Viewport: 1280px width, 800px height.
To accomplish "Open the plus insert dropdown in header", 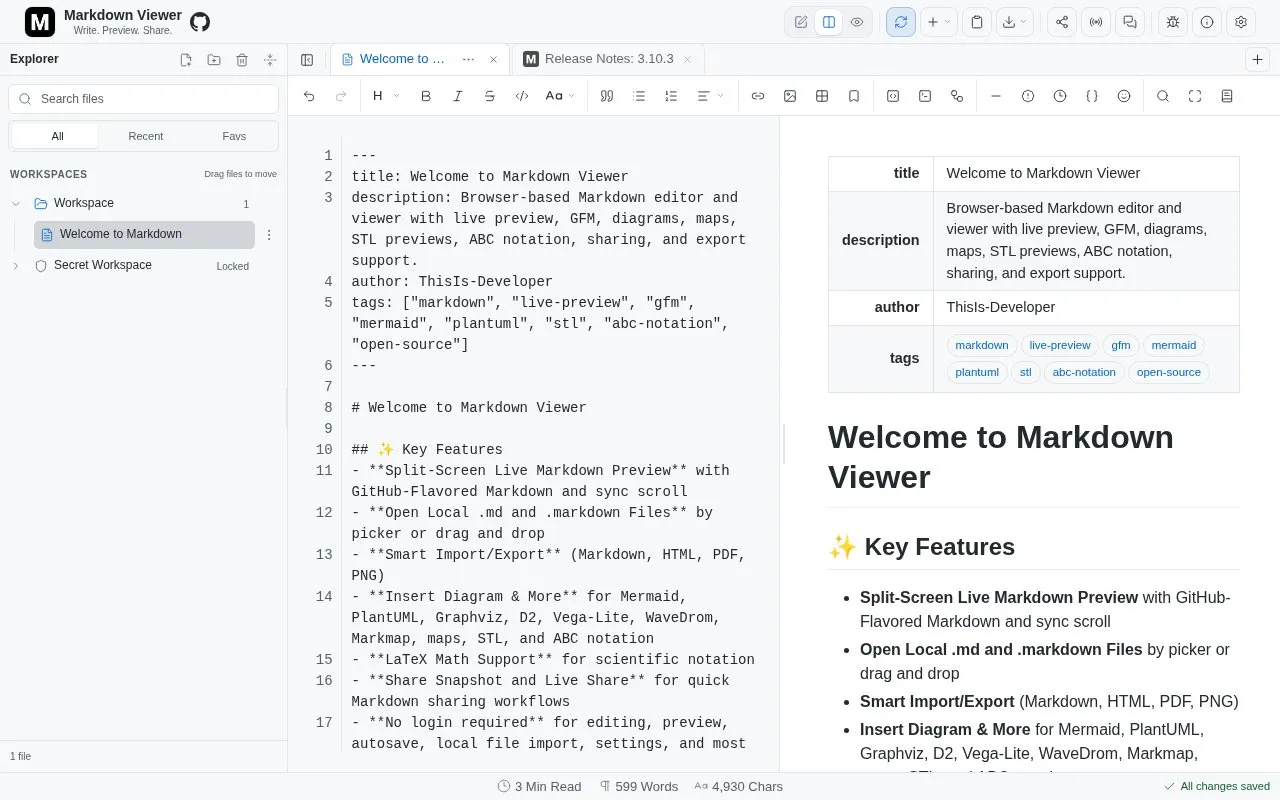I will point(938,22).
